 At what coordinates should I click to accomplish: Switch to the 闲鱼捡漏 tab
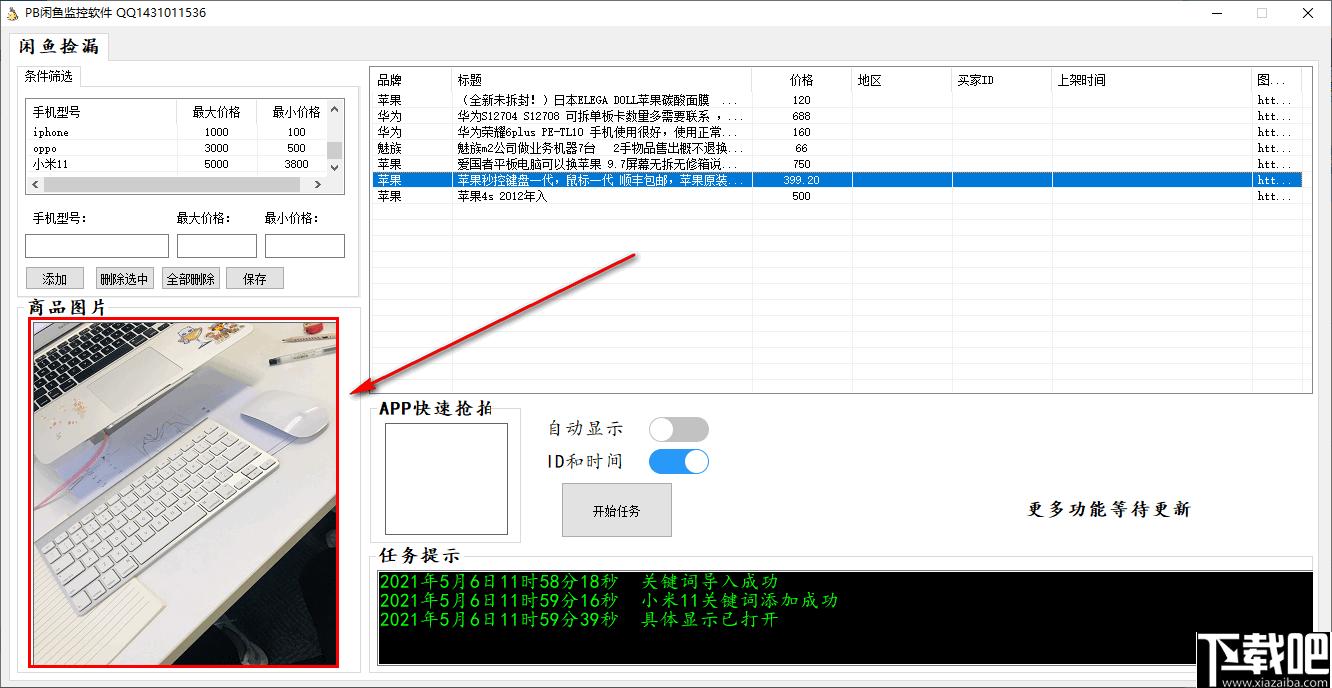point(59,46)
